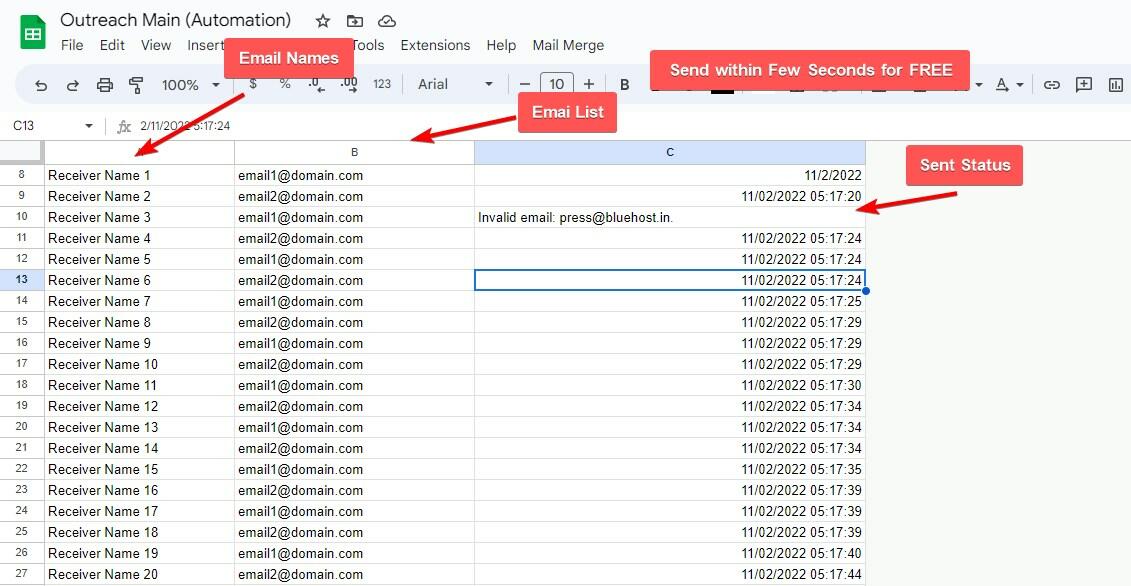Increase decimal places

[x=348, y=84]
